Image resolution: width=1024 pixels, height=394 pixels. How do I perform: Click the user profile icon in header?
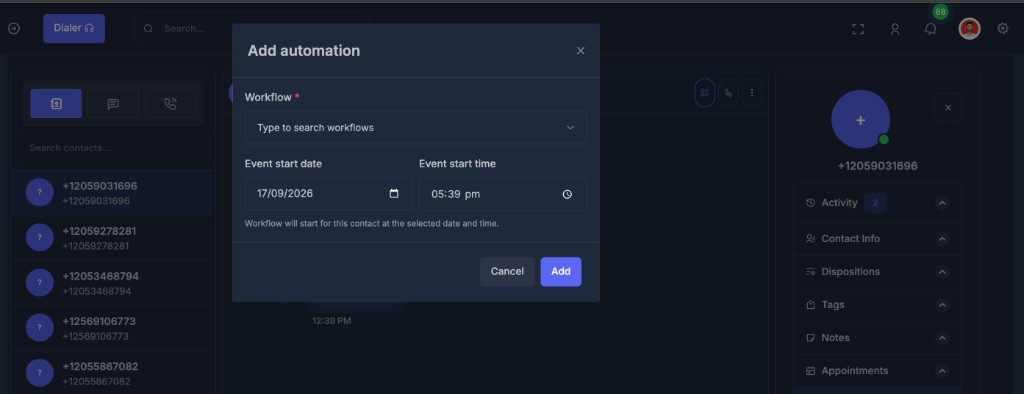pyautogui.click(x=895, y=29)
